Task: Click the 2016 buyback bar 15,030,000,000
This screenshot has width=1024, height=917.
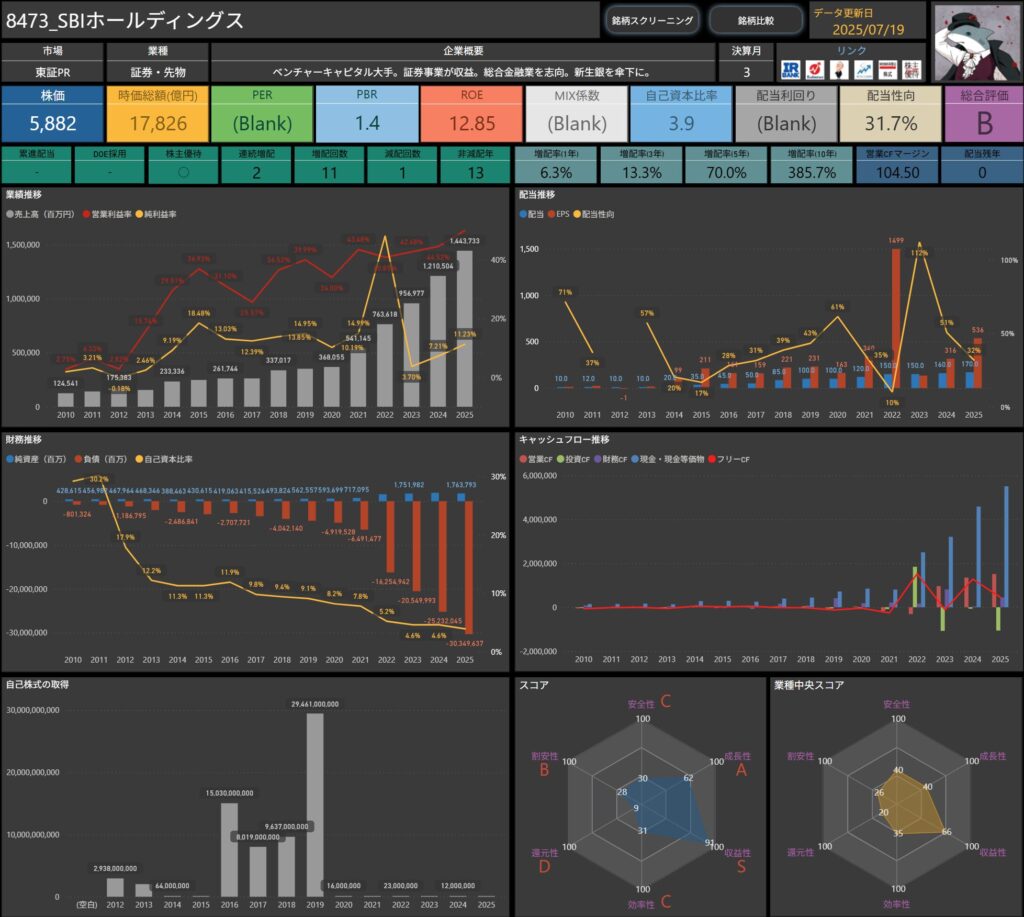Action: (229, 850)
